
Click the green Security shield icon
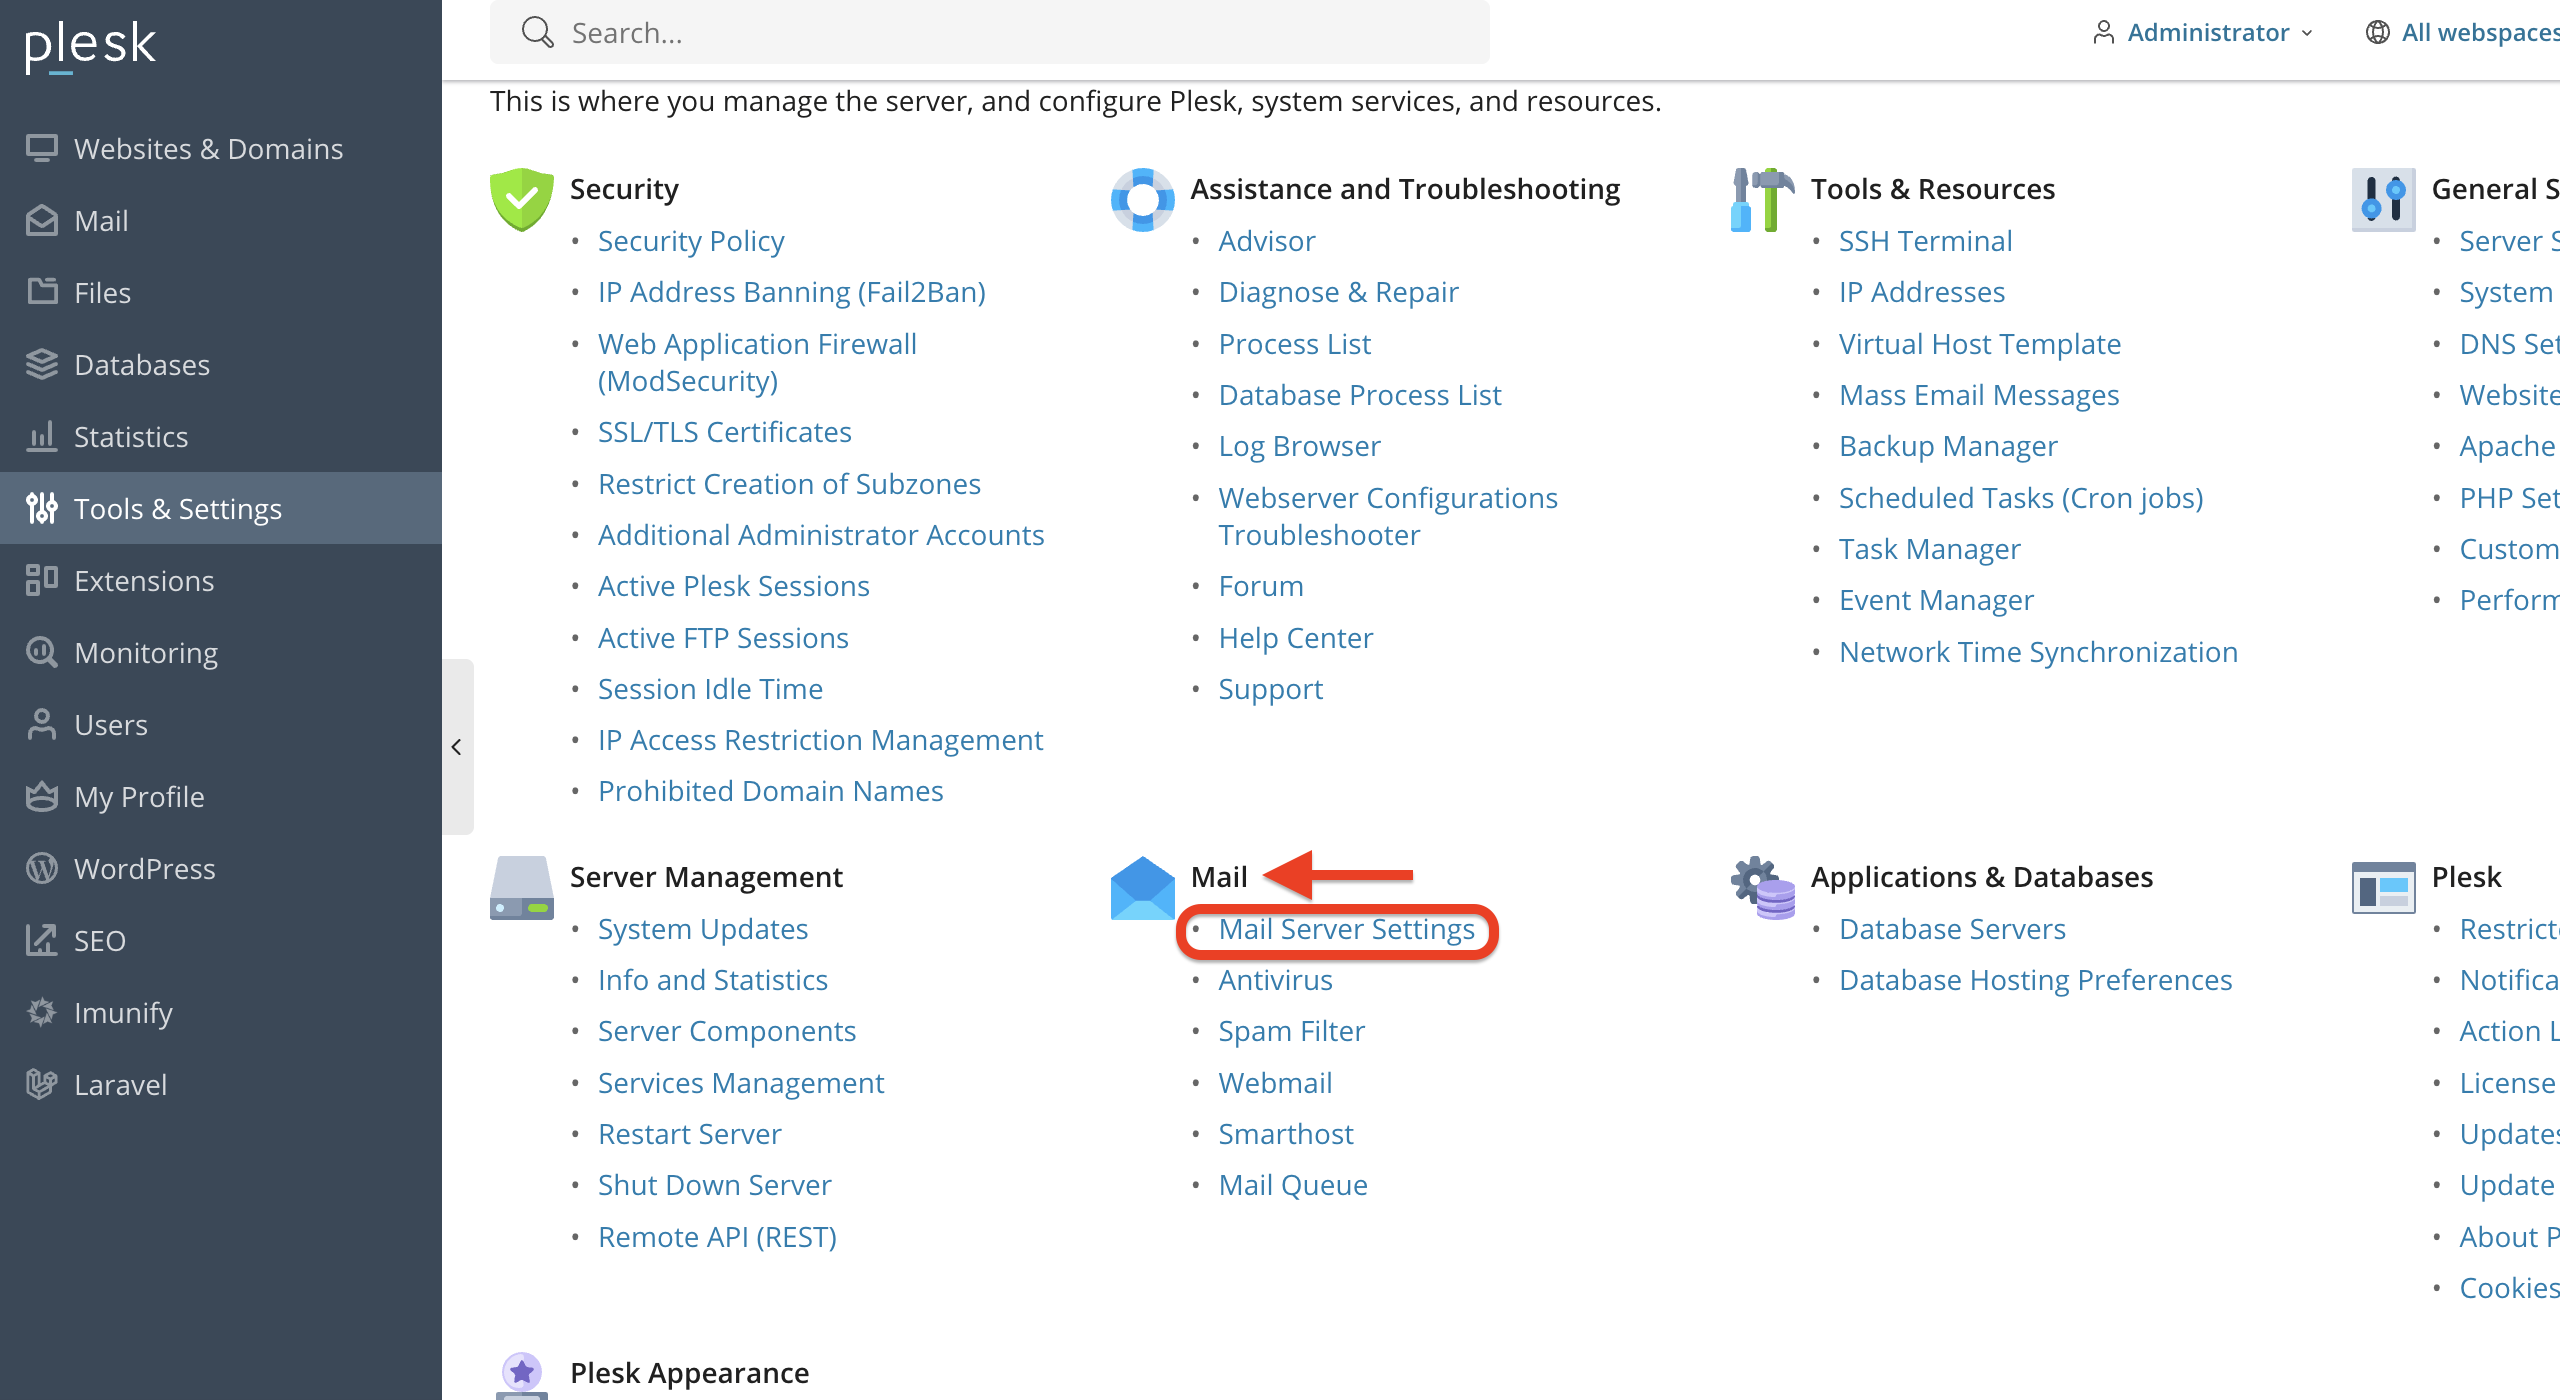522,199
